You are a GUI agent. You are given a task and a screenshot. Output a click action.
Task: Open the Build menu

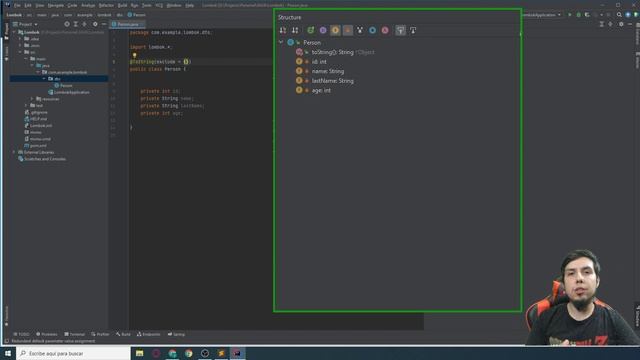tap(122, 5)
